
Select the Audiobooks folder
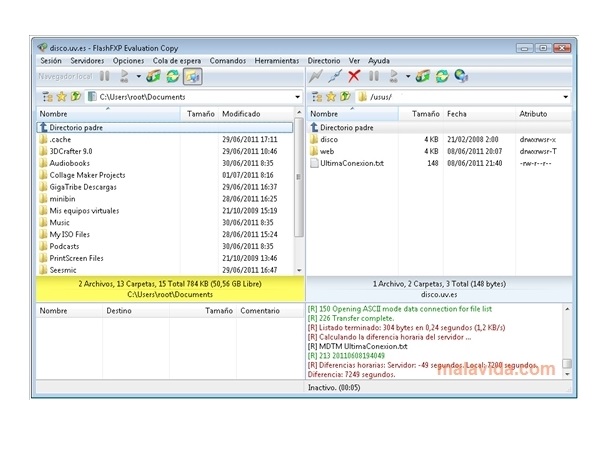click(165, 163)
